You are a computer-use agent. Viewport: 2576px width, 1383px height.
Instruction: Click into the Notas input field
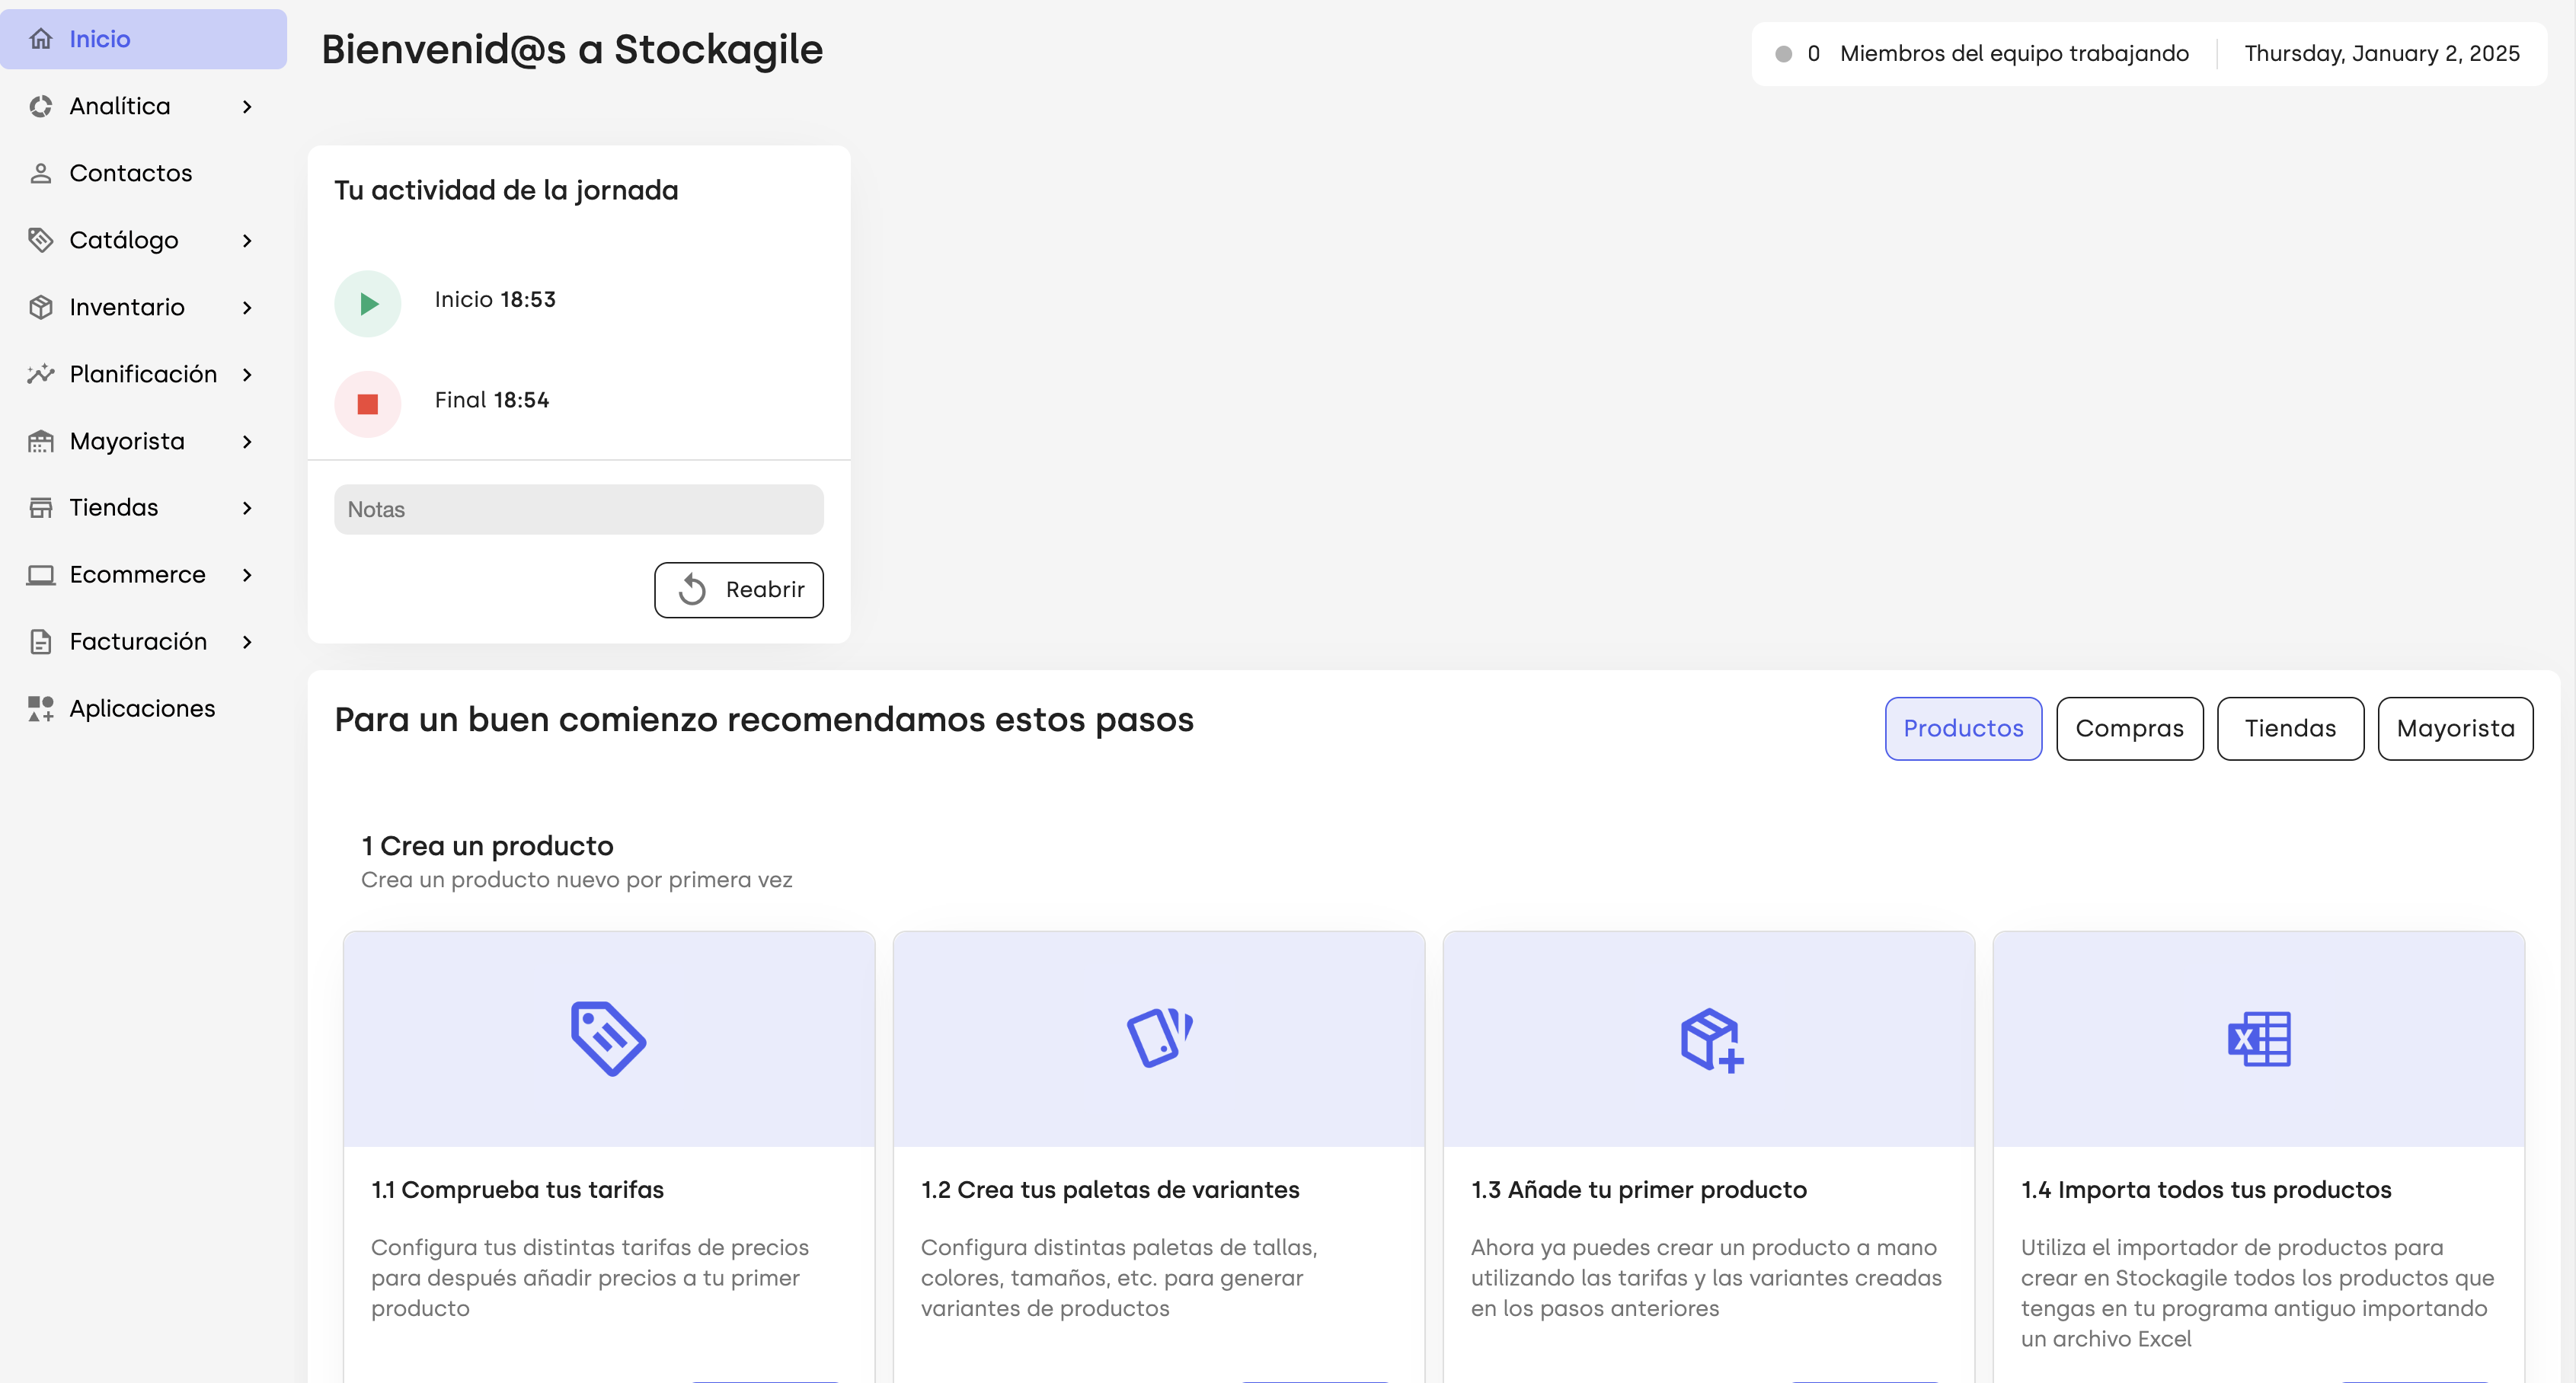578,509
